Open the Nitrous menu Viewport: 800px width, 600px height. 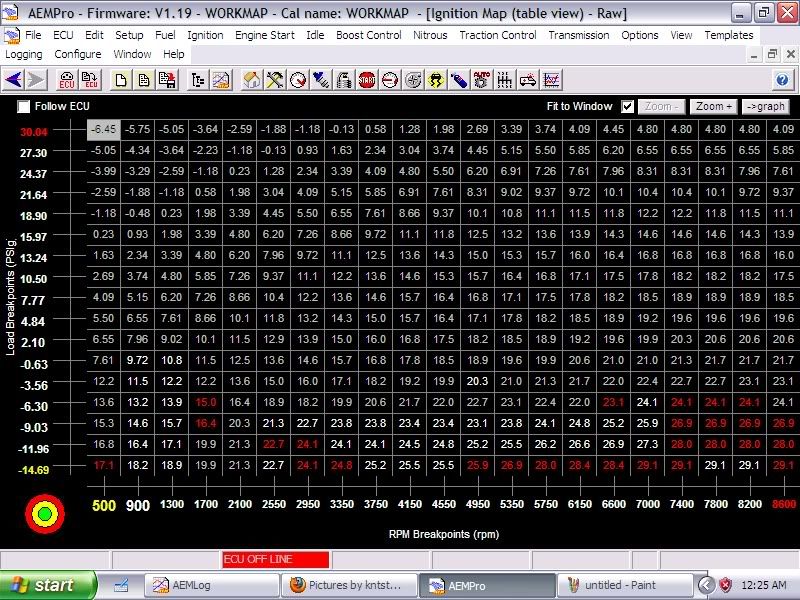tap(430, 35)
